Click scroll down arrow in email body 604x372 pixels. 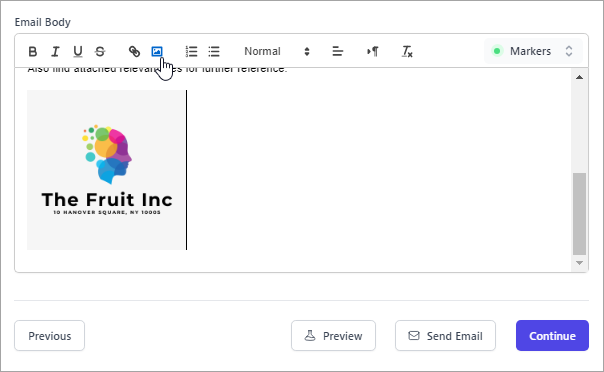point(579,263)
